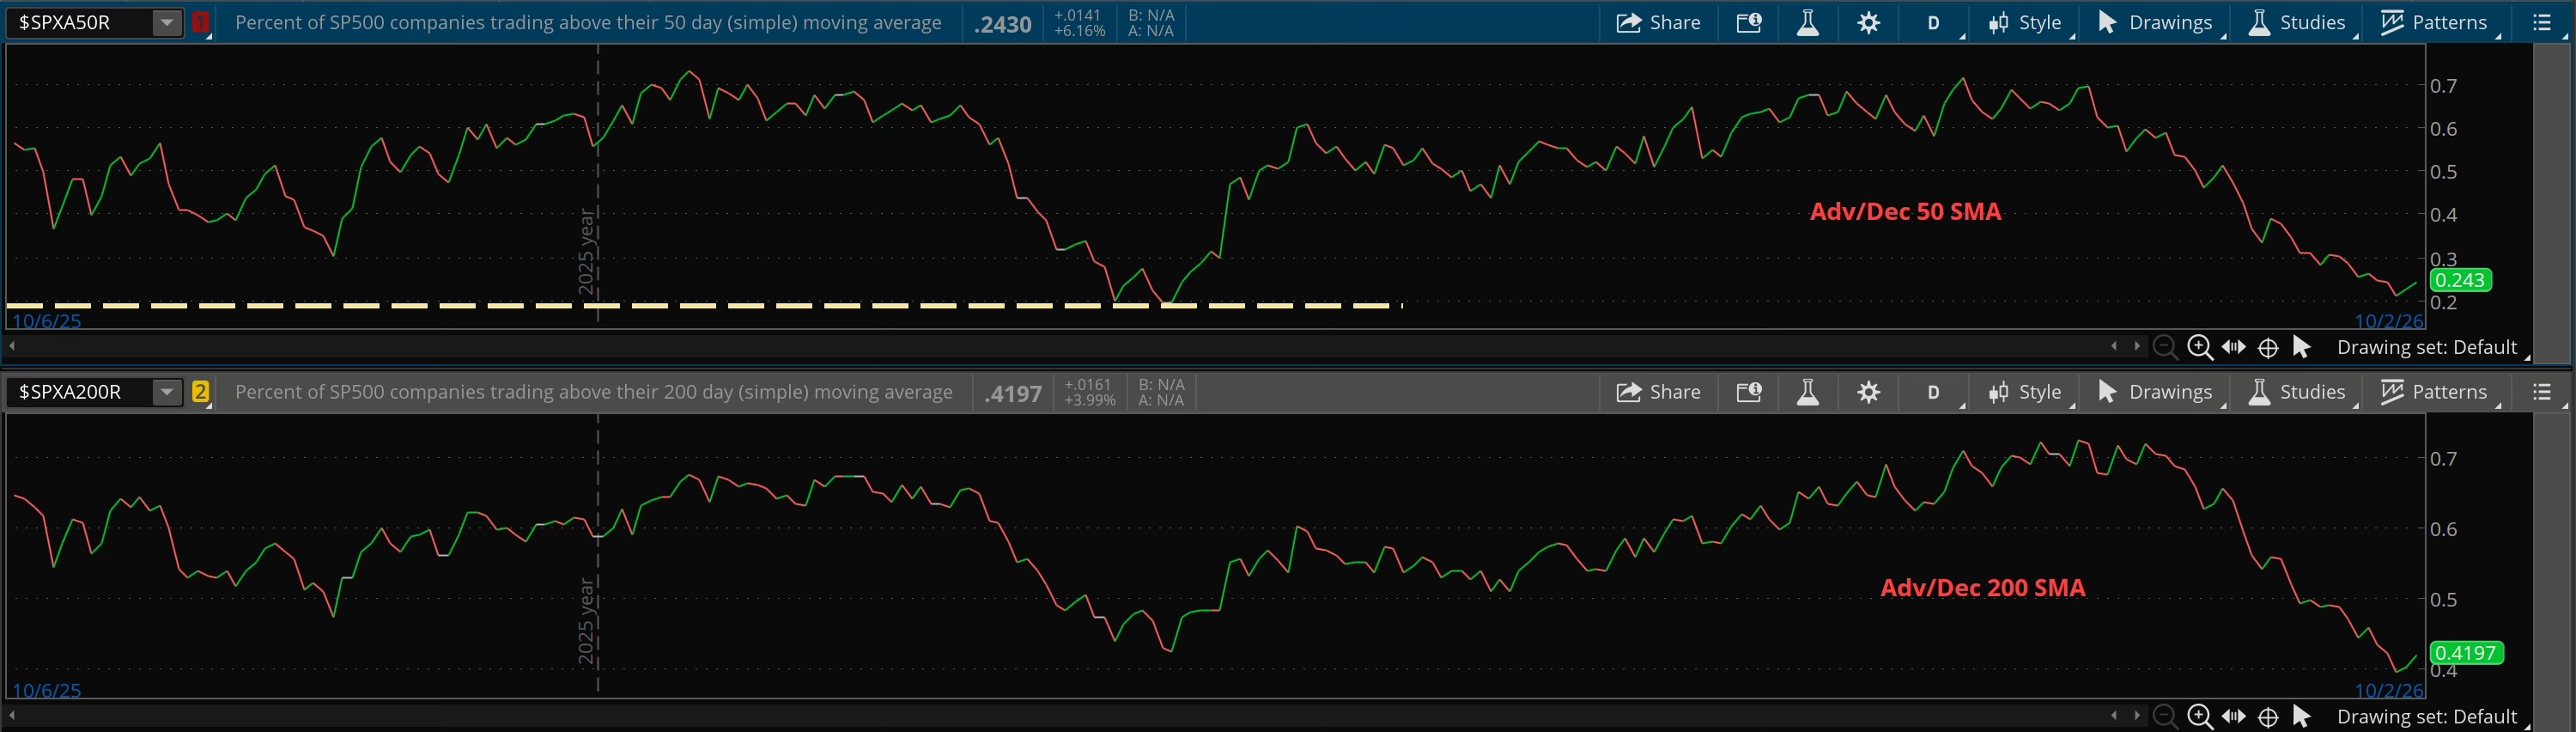This screenshot has height=732, width=2576.
Task: Click the pan arrows icon under $SPXA200R chart
Action: pos(2234,716)
